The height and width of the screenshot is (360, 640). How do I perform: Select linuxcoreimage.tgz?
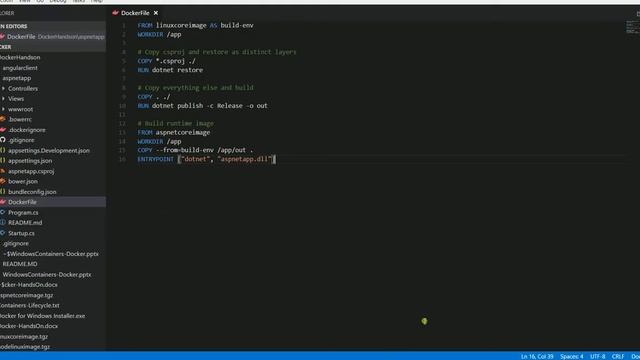(24, 336)
